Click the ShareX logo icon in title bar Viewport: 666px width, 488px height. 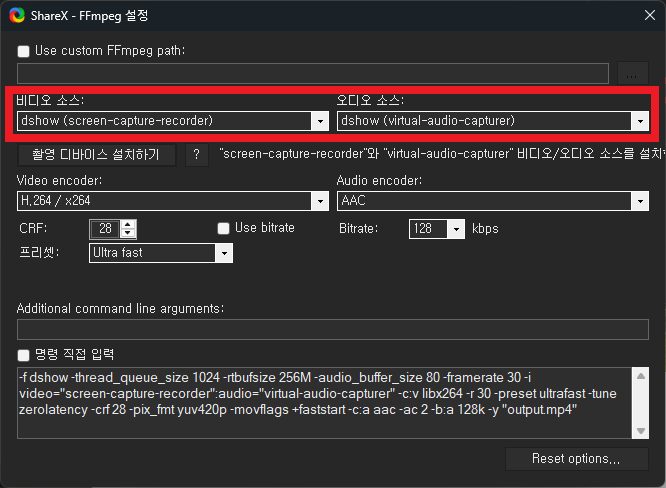[17, 15]
